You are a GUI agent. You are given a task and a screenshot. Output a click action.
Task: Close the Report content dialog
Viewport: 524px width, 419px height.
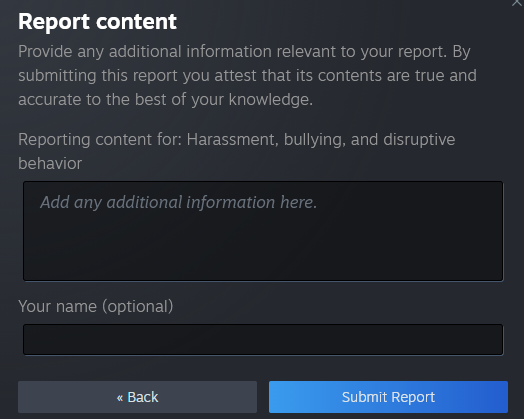517,3
